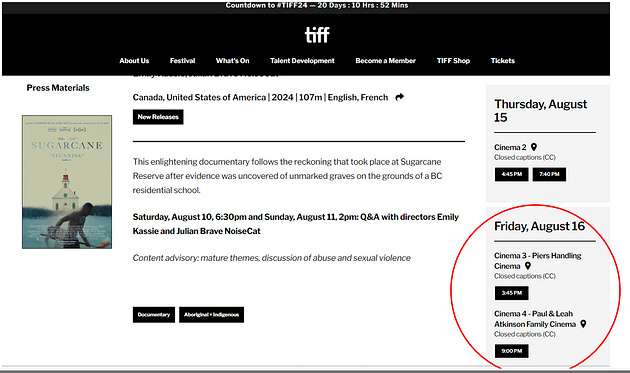Click the Press Materials heading
The height and width of the screenshot is (373, 630).
point(58,88)
